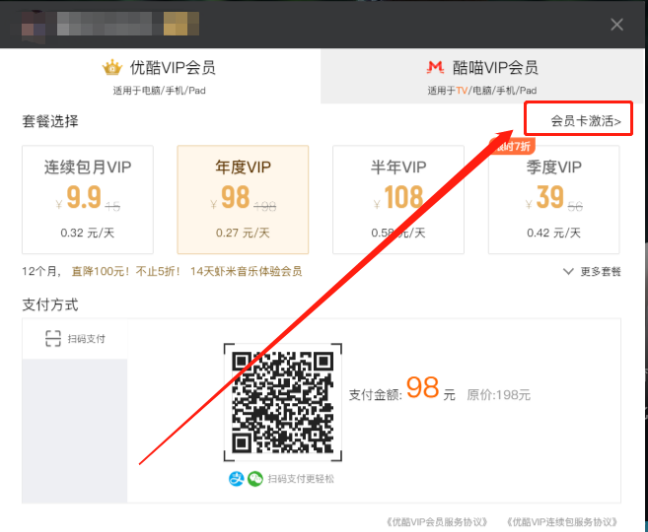The width and height of the screenshot is (648, 532).
Task: Click the green WeChat Pay icon
Action: click(254, 479)
